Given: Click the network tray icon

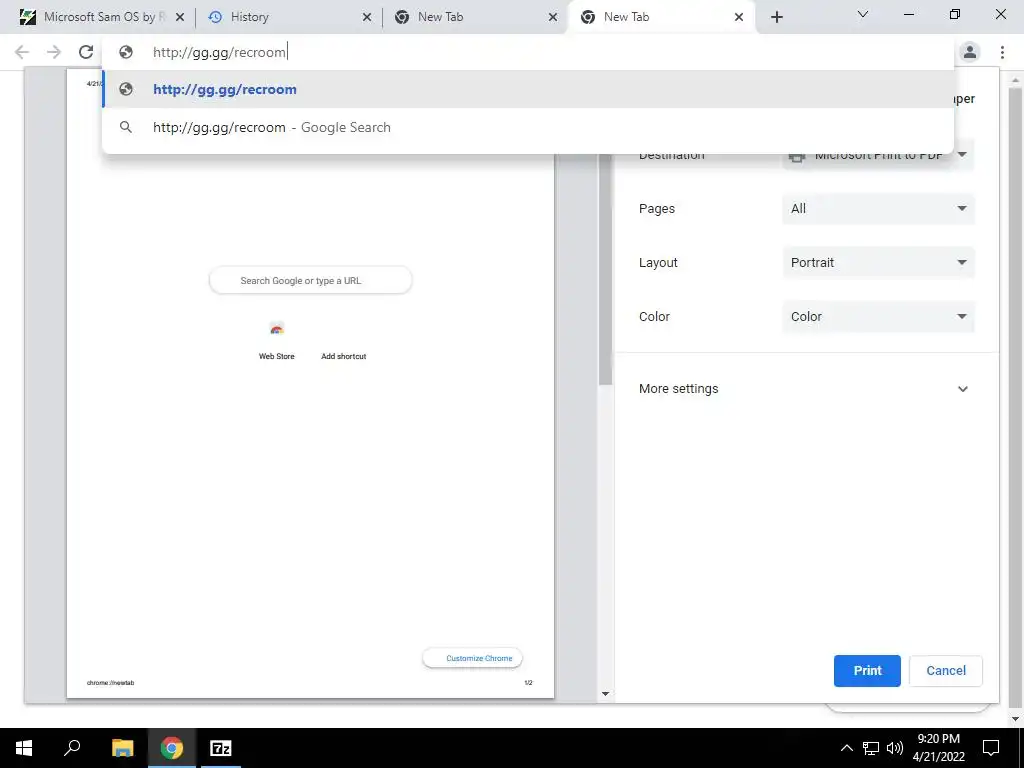Looking at the screenshot, I should (871, 748).
